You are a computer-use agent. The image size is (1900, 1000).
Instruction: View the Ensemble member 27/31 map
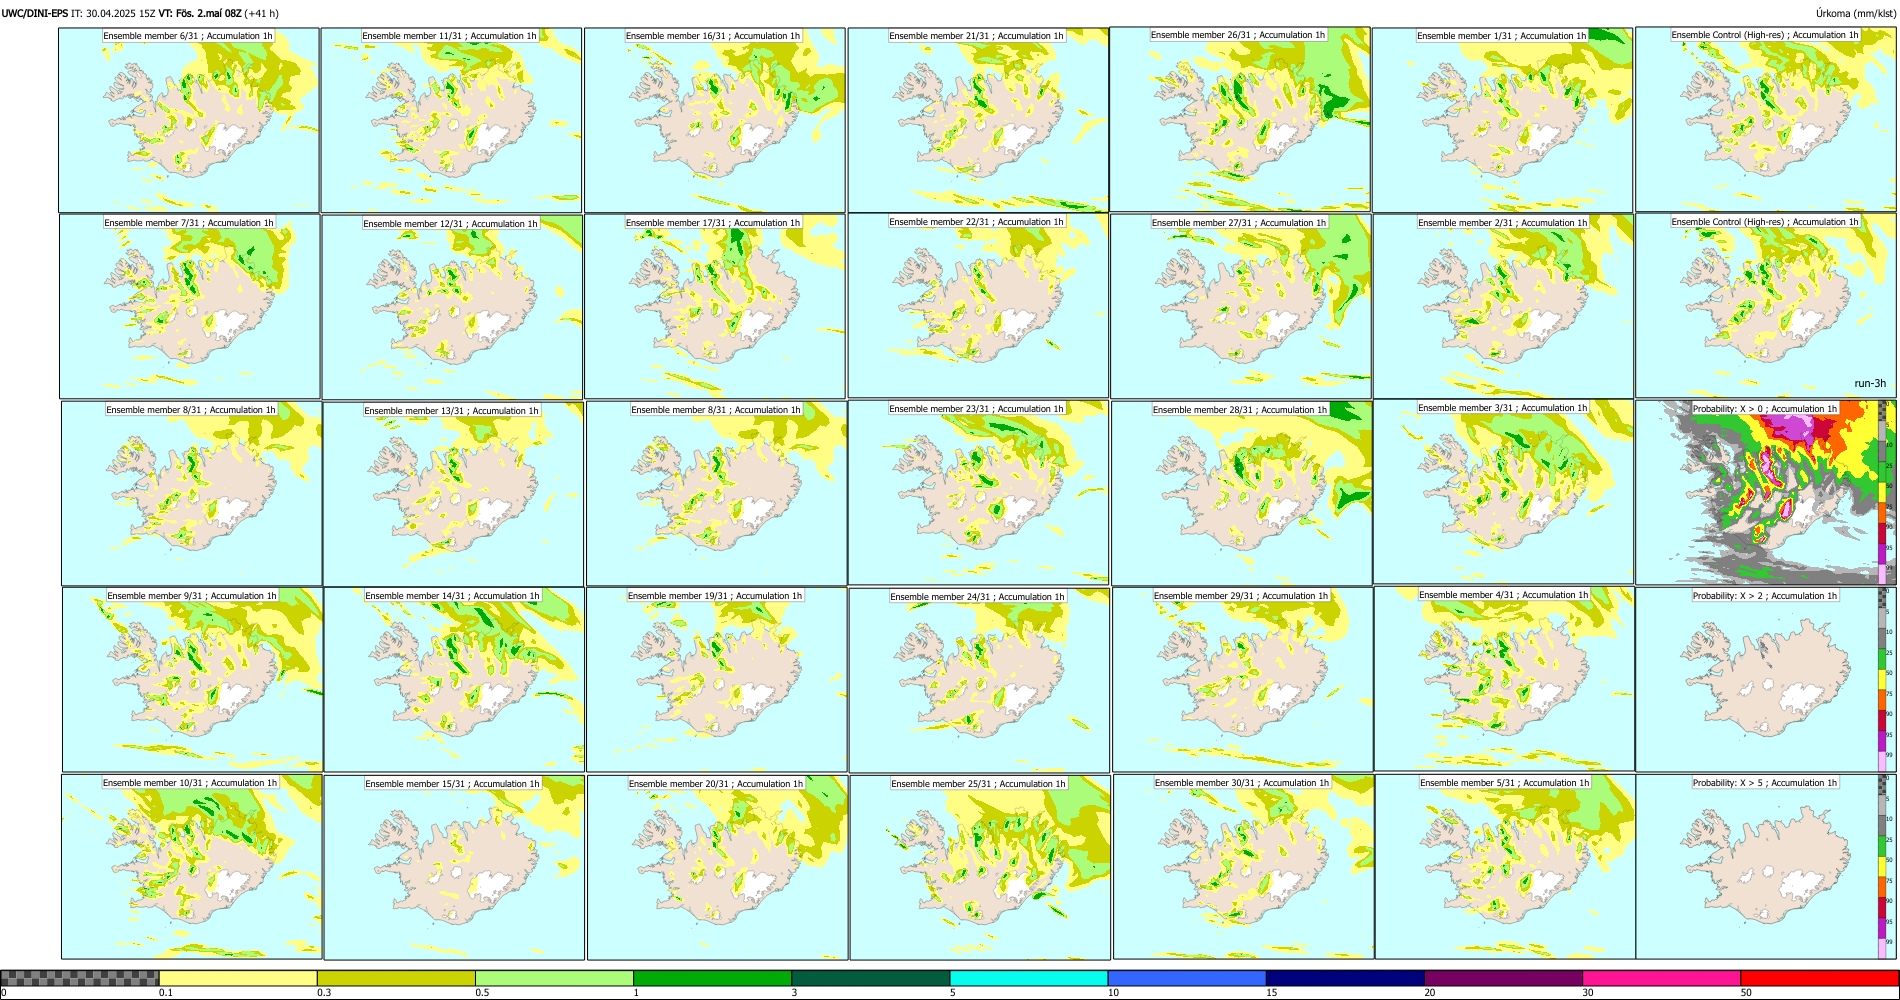coord(1240,307)
